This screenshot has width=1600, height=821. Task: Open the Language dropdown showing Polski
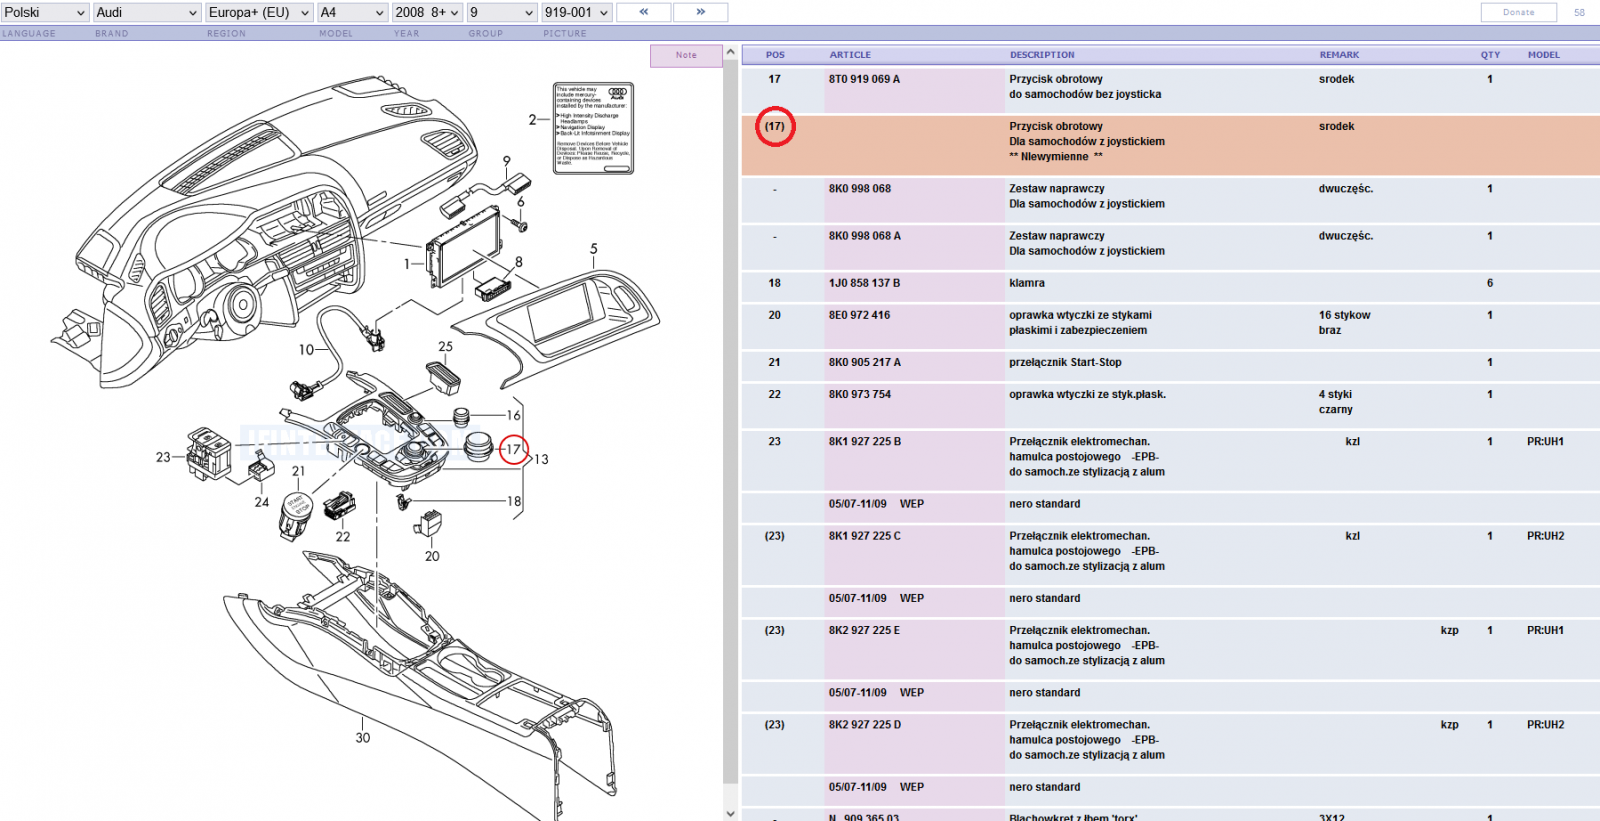(45, 12)
